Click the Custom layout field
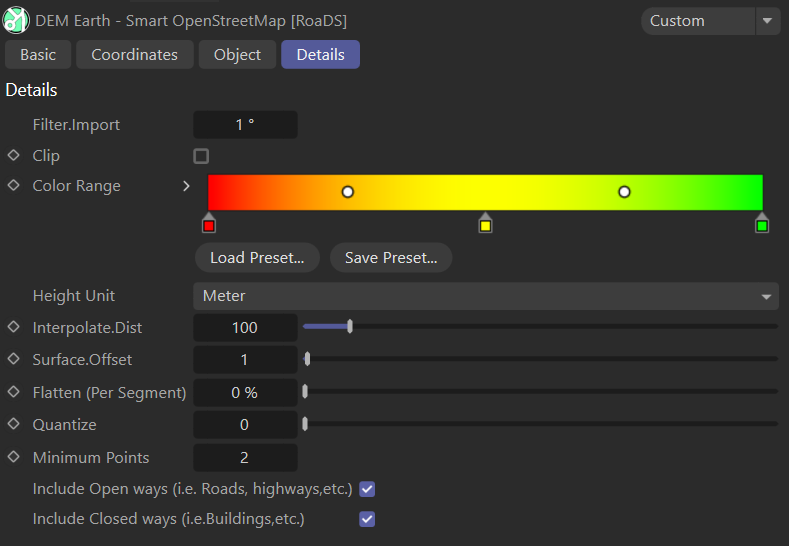Viewport: 789px width, 546px height. pos(698,21)
